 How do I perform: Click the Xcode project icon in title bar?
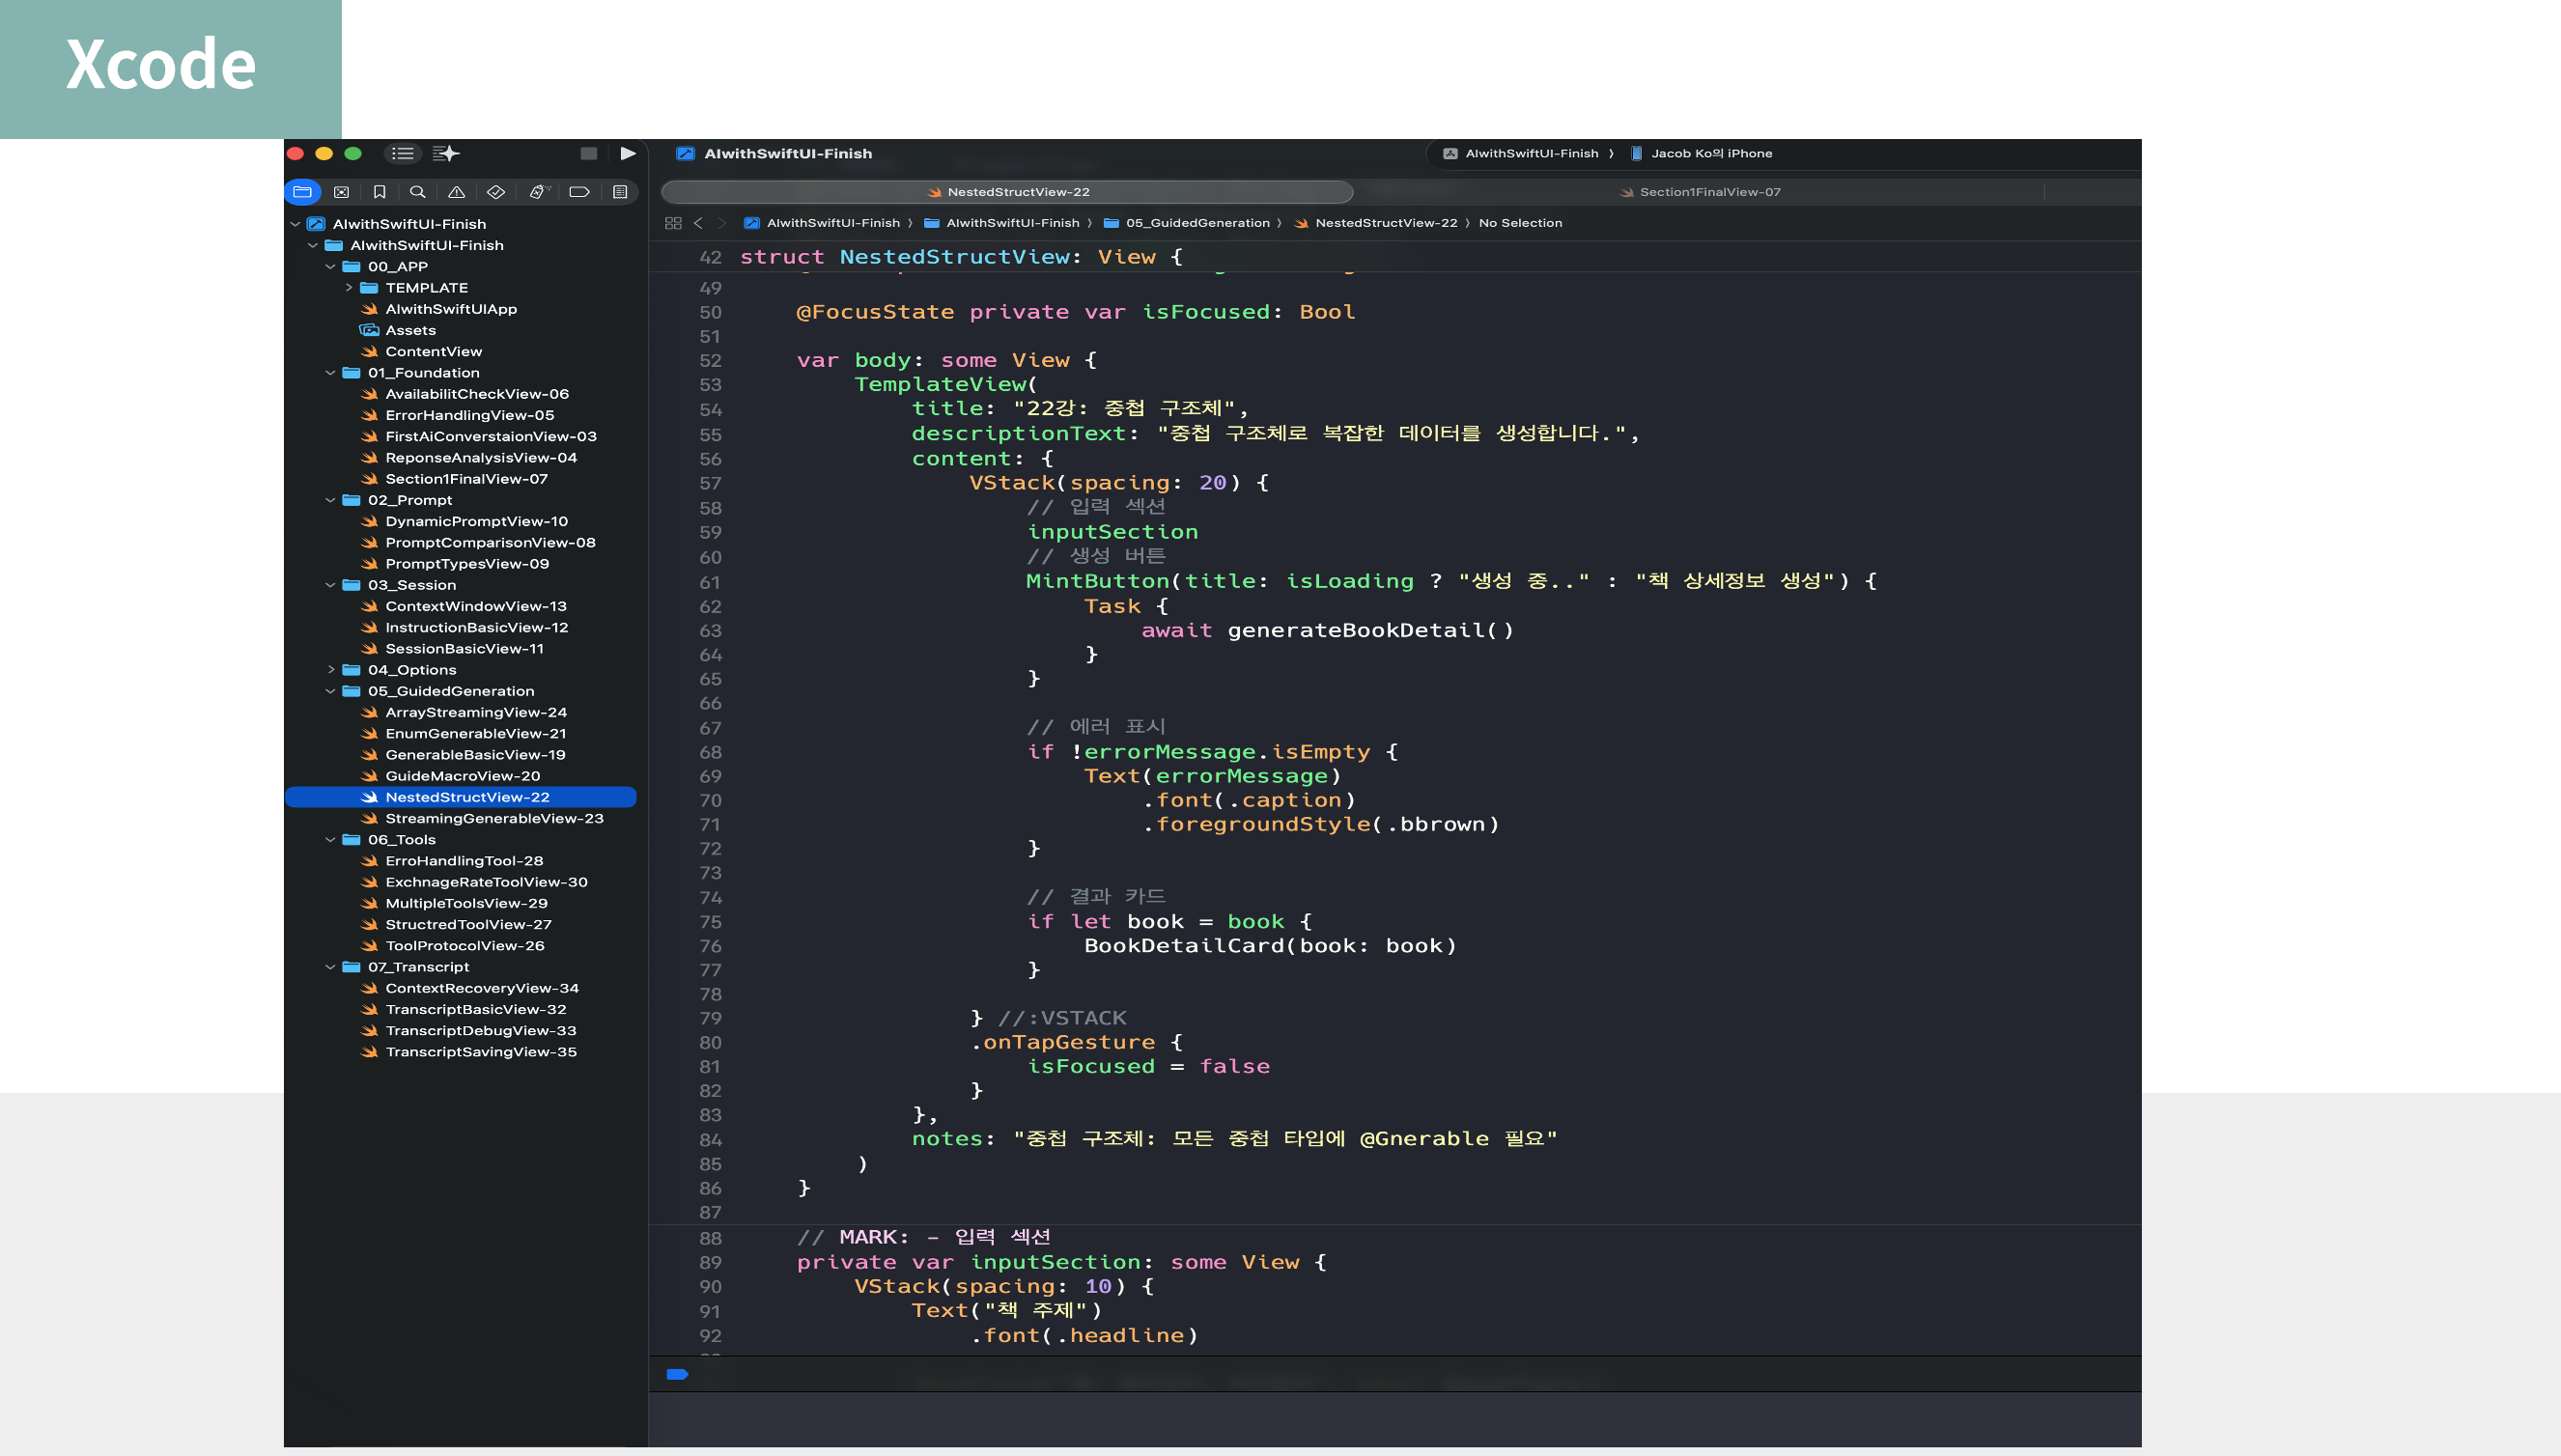(685, 153)
